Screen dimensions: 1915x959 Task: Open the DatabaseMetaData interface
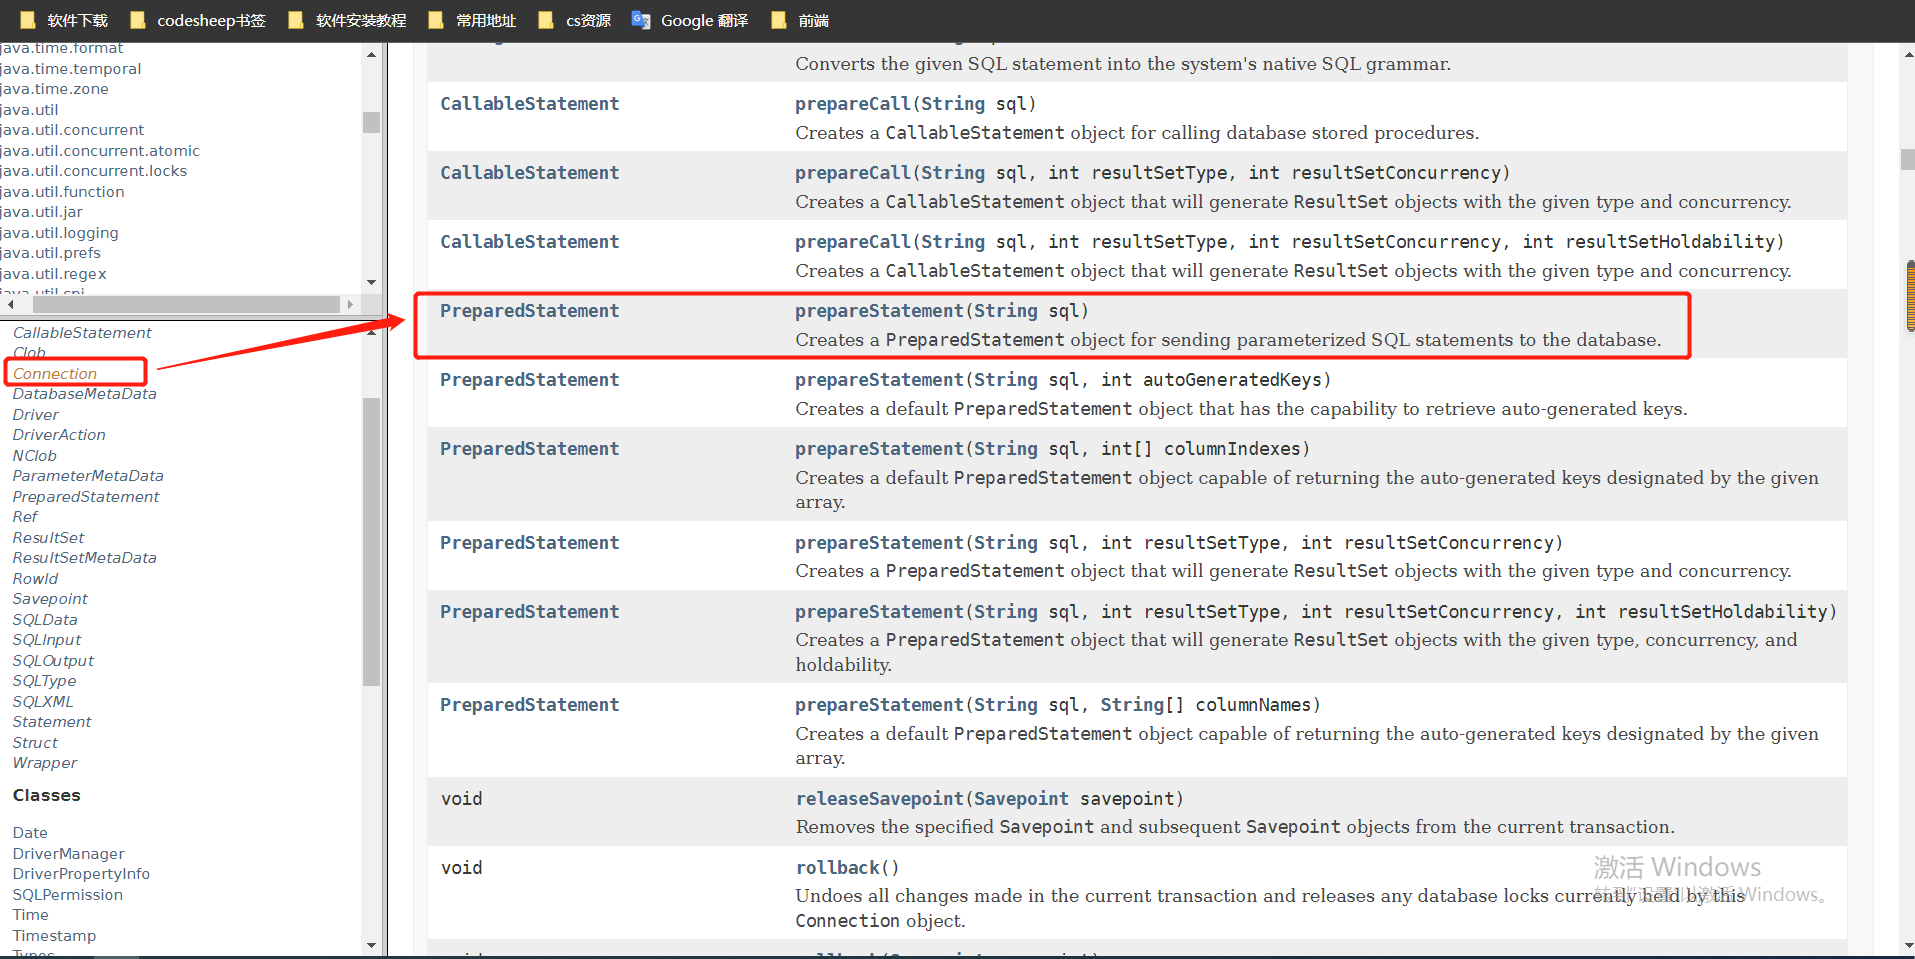[x=84, y=394]
